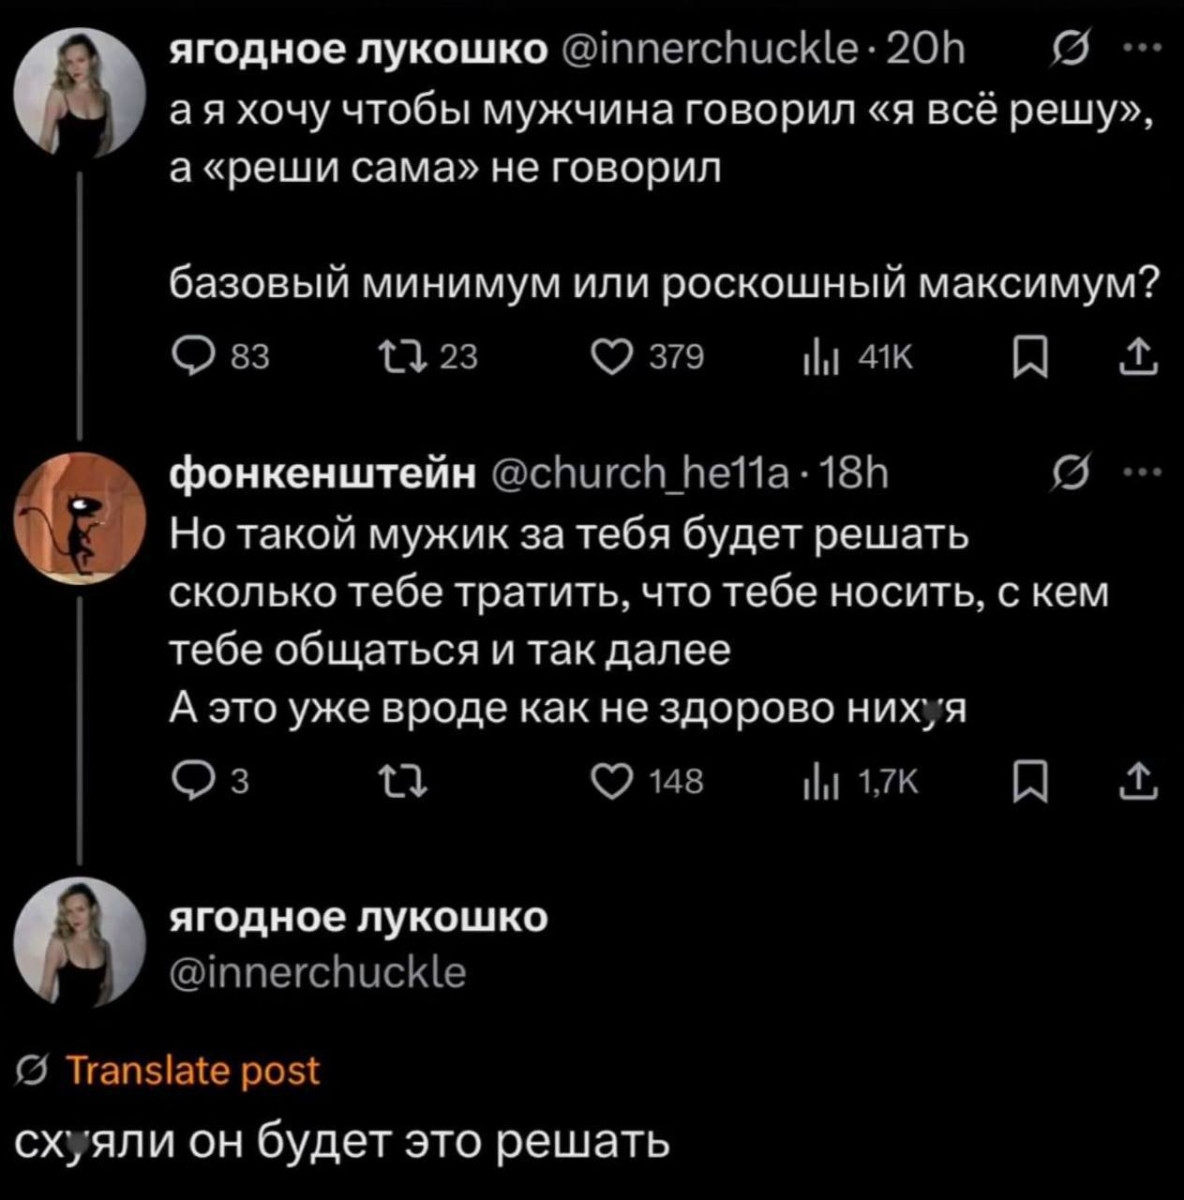Like the tweet with 379 likes
1184x1200 pixels.
tap(611, 357)
